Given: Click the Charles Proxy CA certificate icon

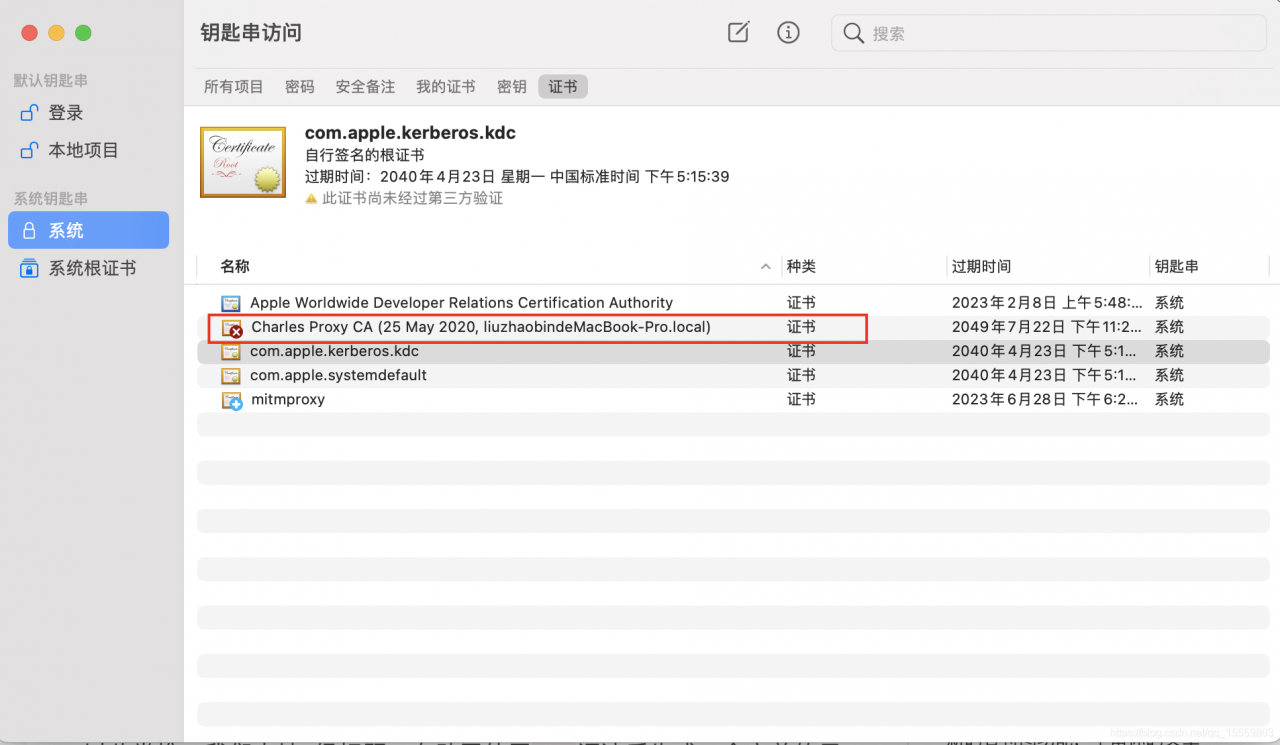Looking at the screenshot, I should tap(232, 327).
